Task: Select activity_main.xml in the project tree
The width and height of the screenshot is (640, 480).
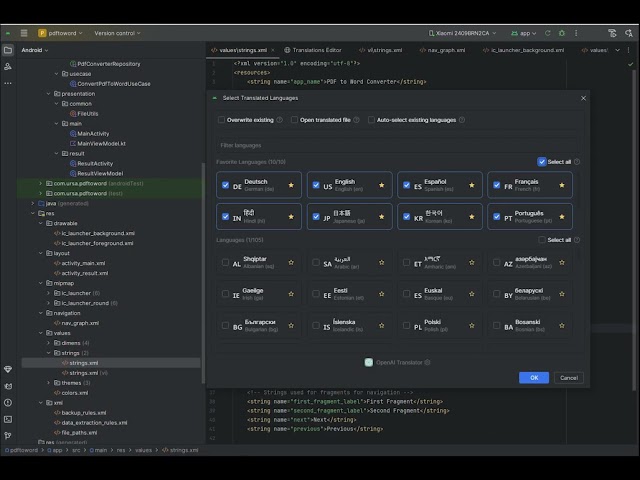Action: pos(80,263)
